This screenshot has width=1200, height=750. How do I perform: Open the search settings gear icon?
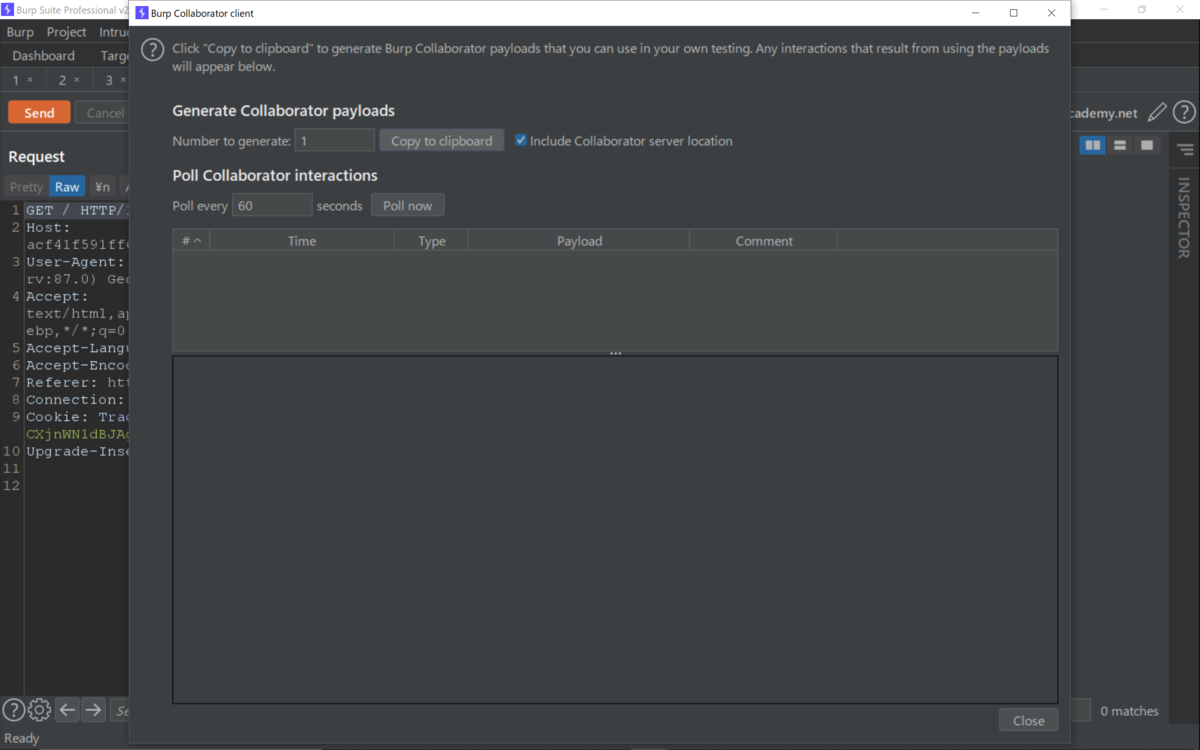(x=39, y=710)
